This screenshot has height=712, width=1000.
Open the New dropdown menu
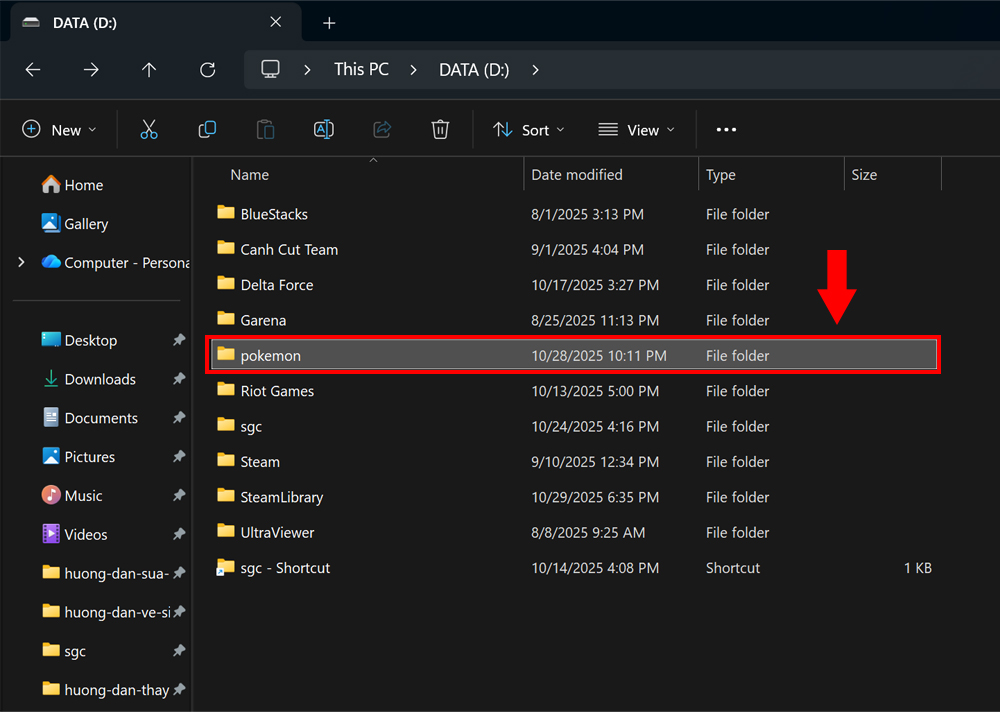click(x=60, y=130)
